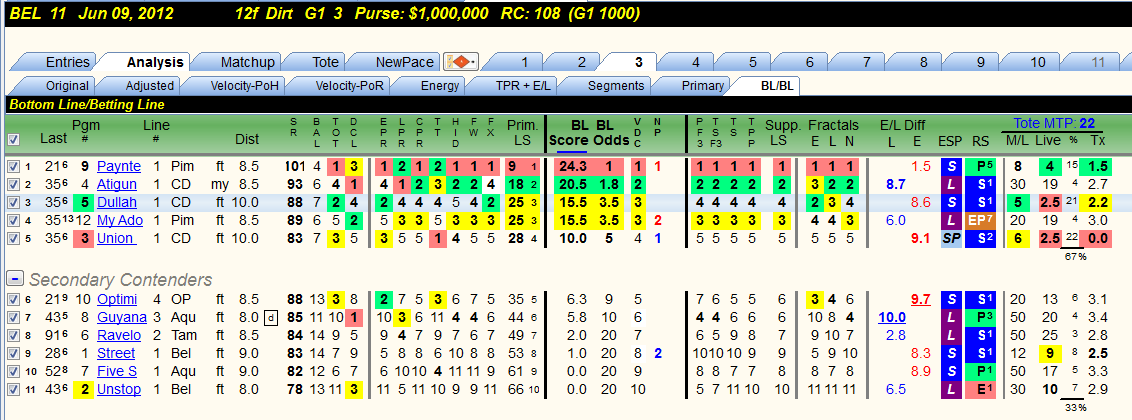This screenshot has height=420, width=1132.
Task: Uncheck the checkbox for row 9 Street
Action: 12,354
